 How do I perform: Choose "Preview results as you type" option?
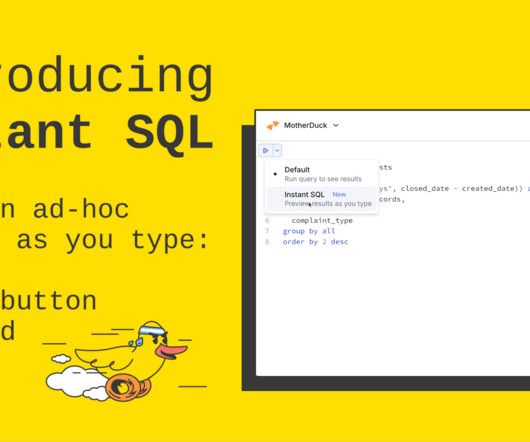[x=328, y=203]
